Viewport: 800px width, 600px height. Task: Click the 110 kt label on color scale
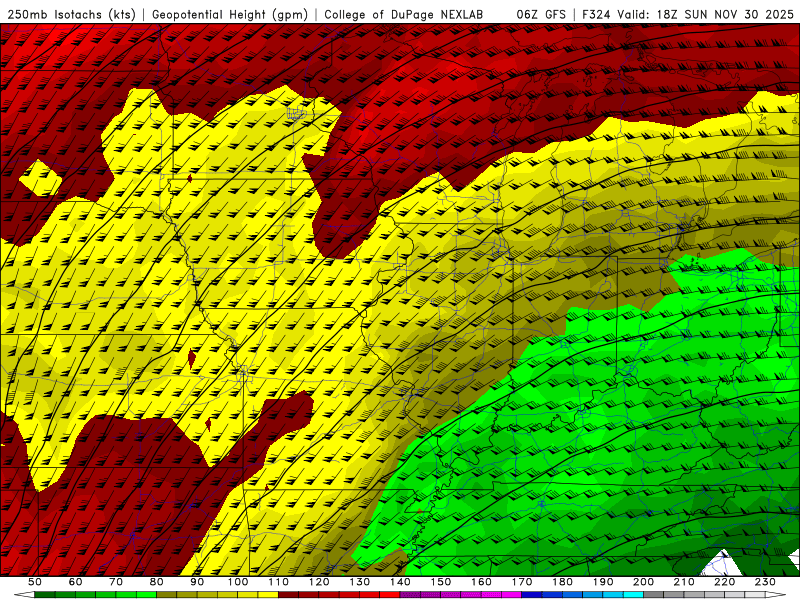[x=279, y=582]
